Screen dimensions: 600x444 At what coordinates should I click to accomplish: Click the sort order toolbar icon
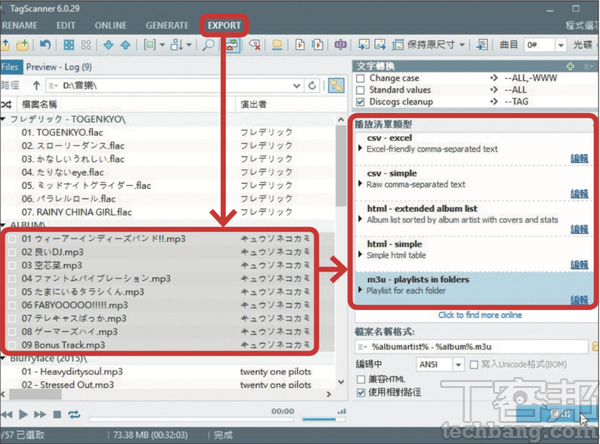(177, 45)
